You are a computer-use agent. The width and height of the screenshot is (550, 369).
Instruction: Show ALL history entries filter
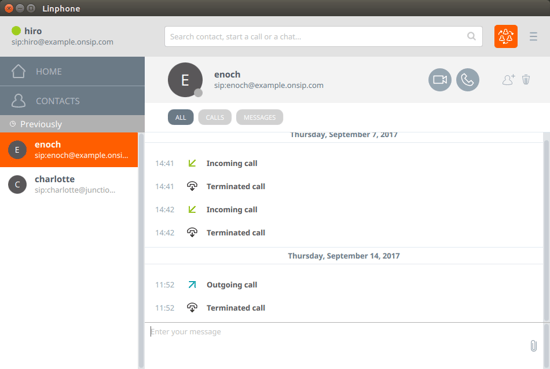181,117
